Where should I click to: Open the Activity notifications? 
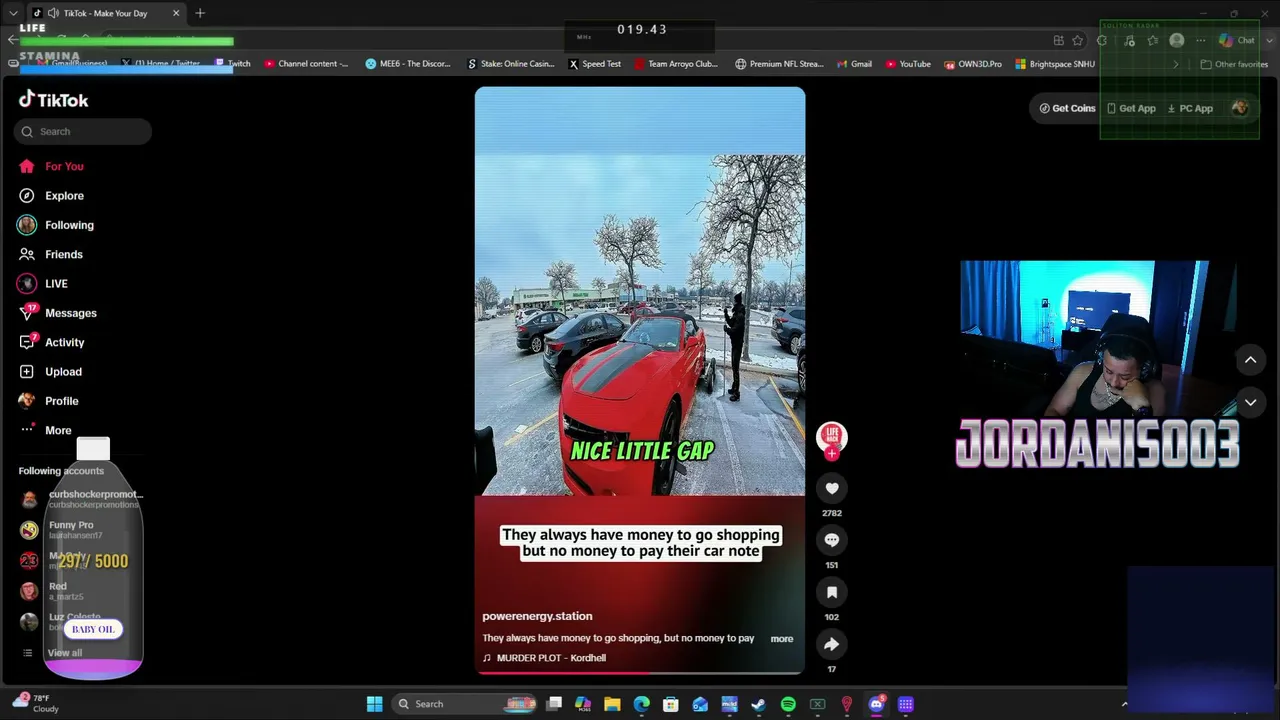point(64,342)
